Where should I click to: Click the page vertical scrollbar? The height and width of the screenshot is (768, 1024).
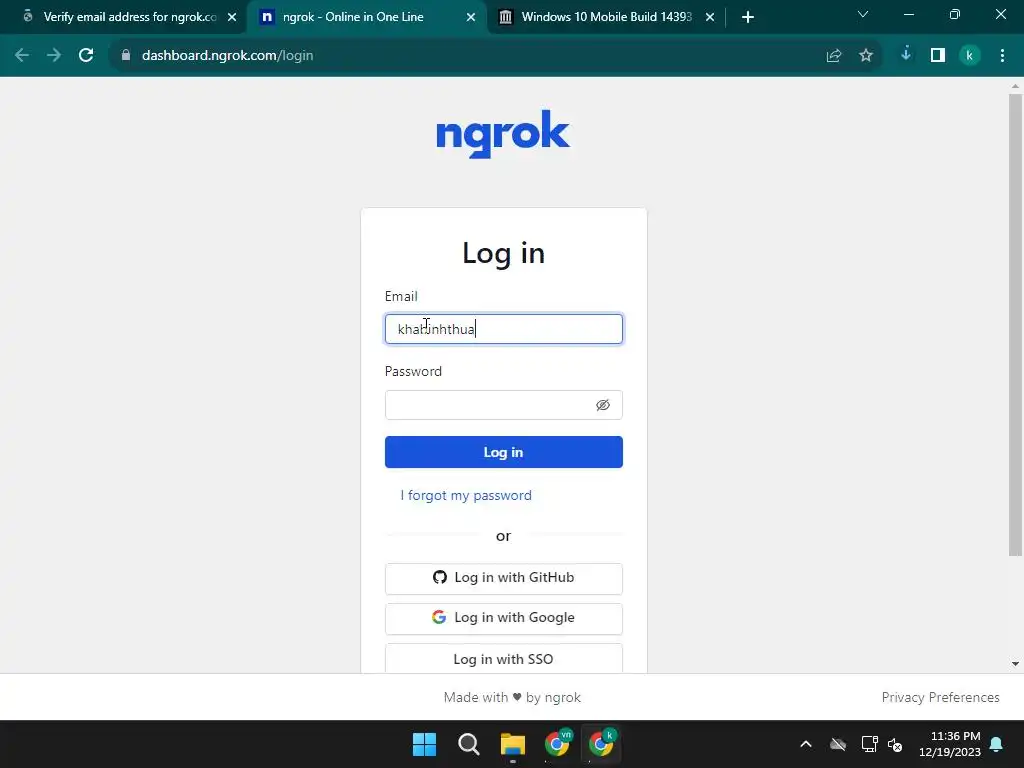[1015, 325]
